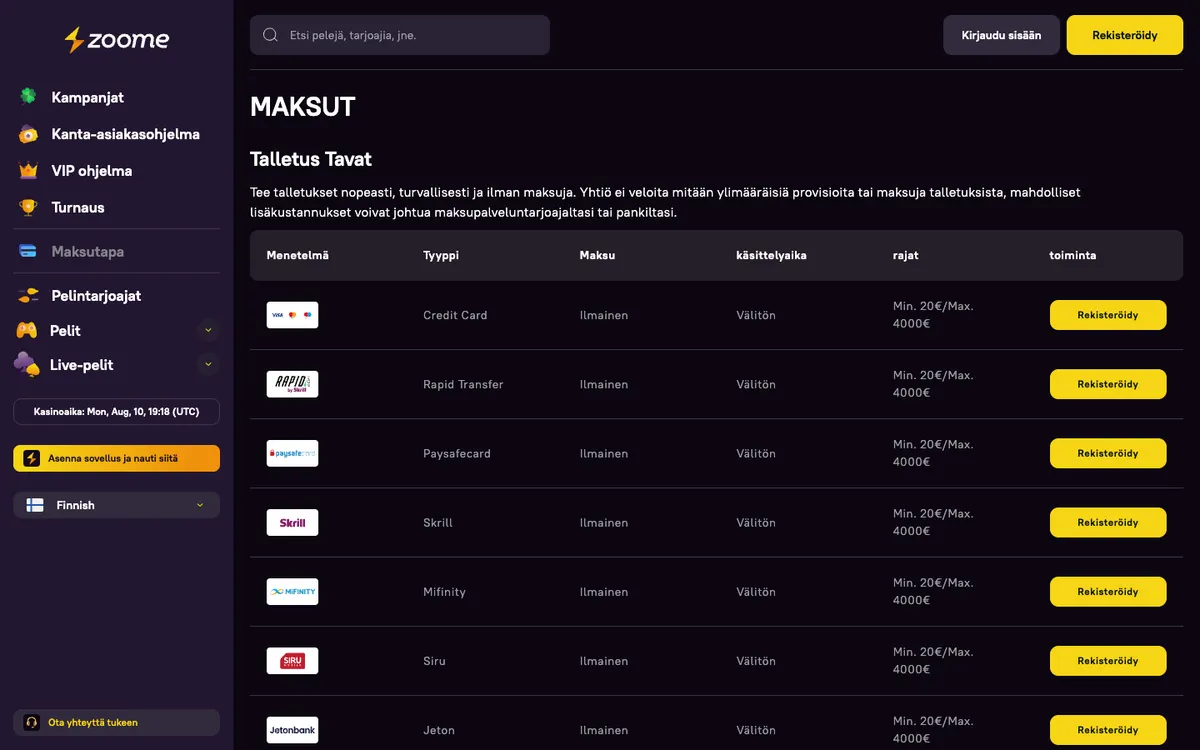Click the Kanta-asiakasohjelma coin icon
Viewport: 1200px width, 750px height.
point(28,134)
